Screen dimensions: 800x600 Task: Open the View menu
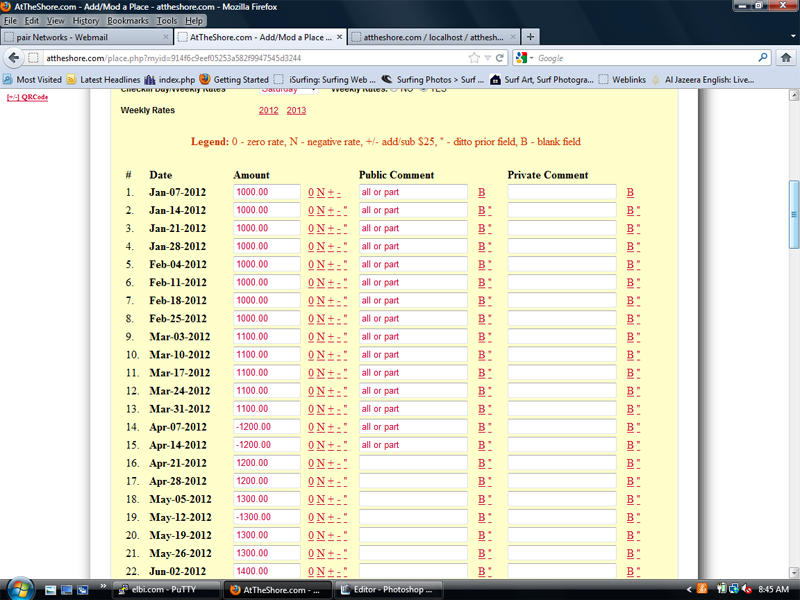click(56, 21)
